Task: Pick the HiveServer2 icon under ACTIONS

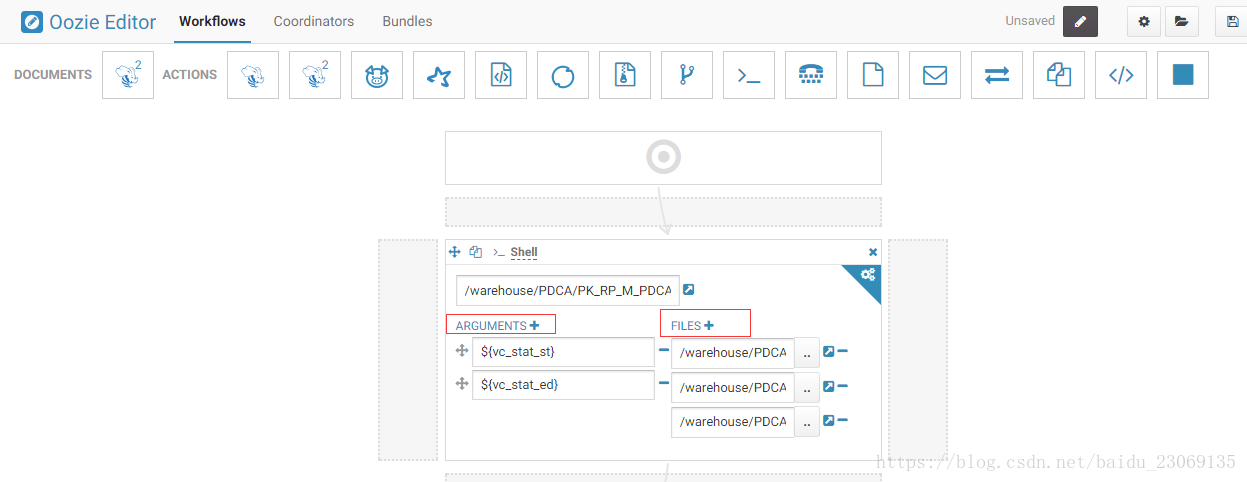Action: click(315, 74)
